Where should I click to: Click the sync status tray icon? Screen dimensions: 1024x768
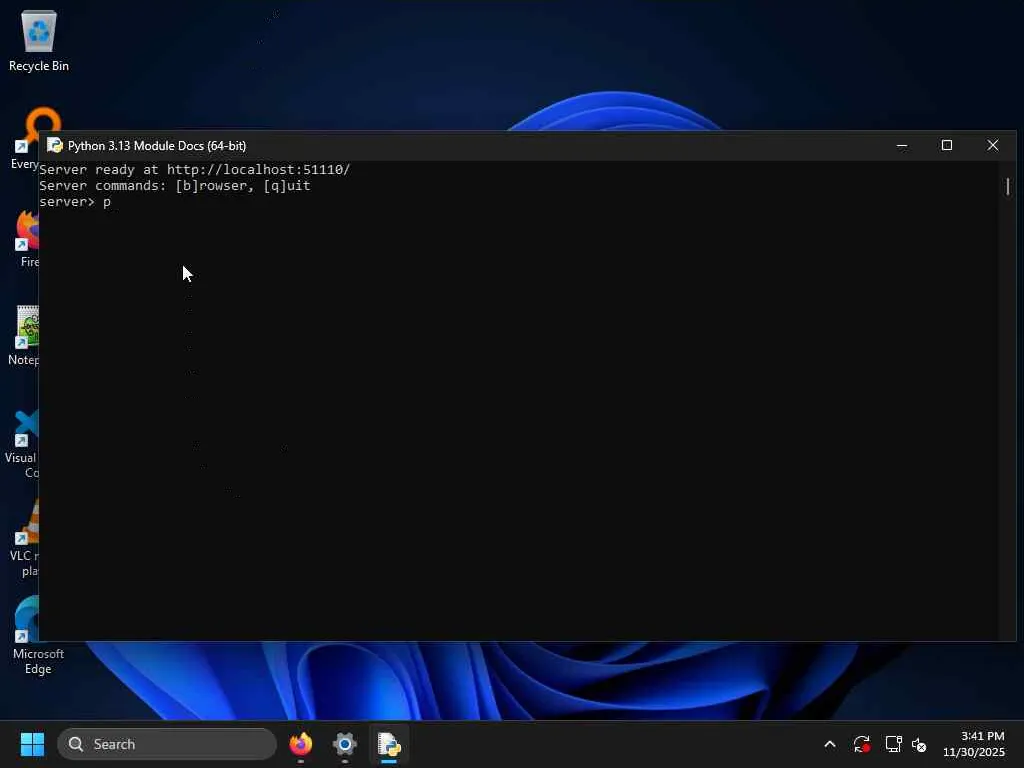pyautogui.click(x=861, y=744)
